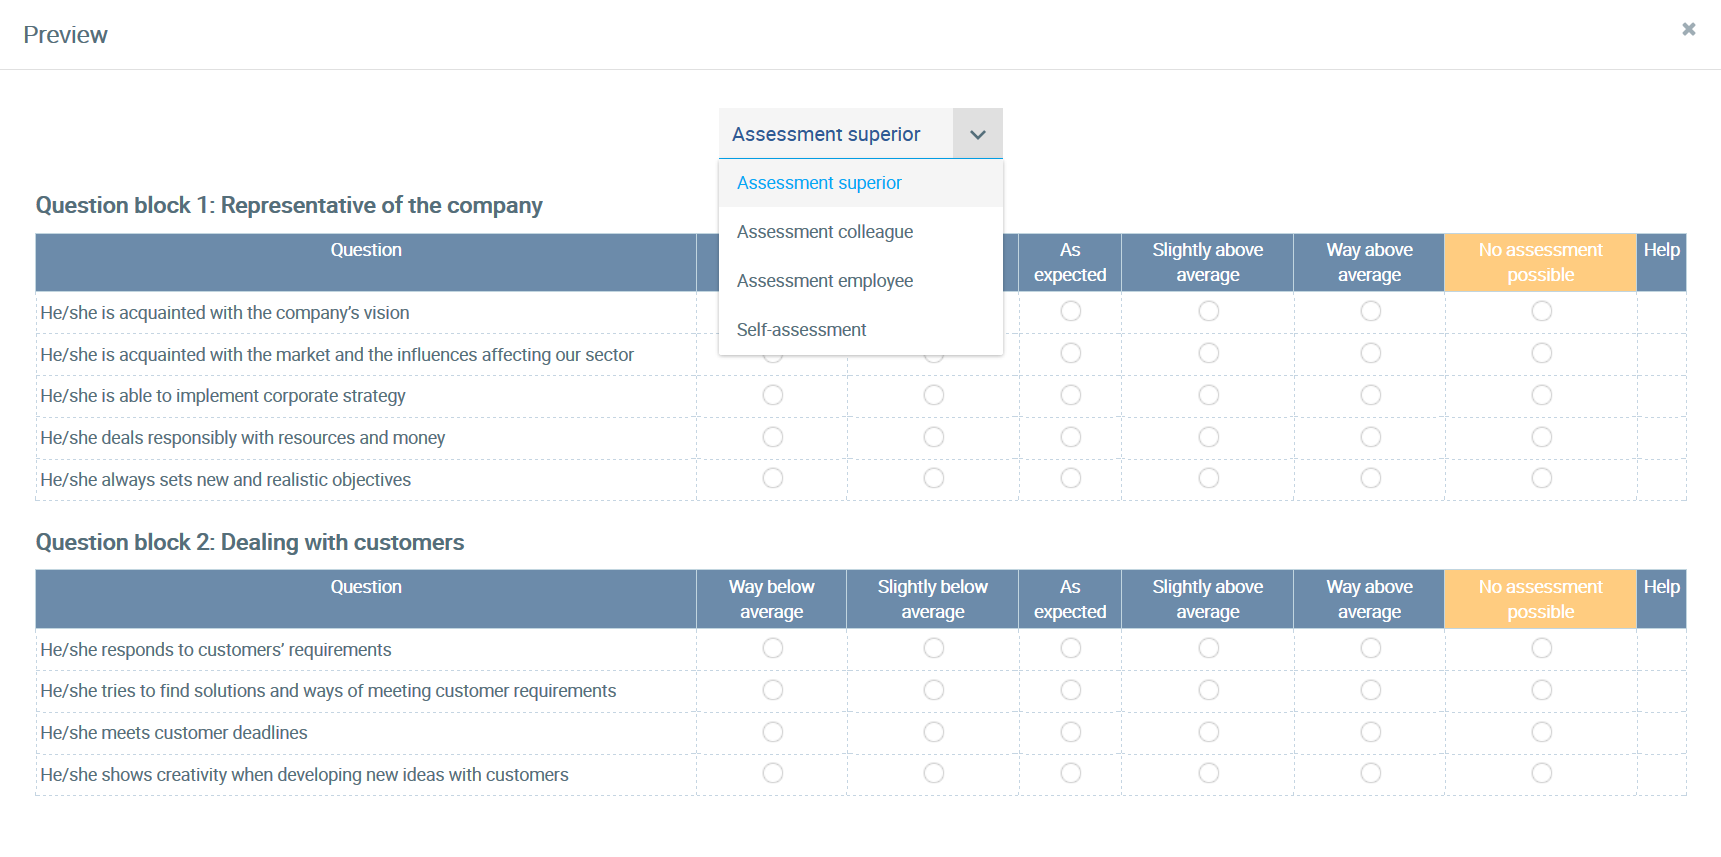Click block 2 orange No assessment possible header
This screenshot has width=1721, height=857.
pos(1540,599)
